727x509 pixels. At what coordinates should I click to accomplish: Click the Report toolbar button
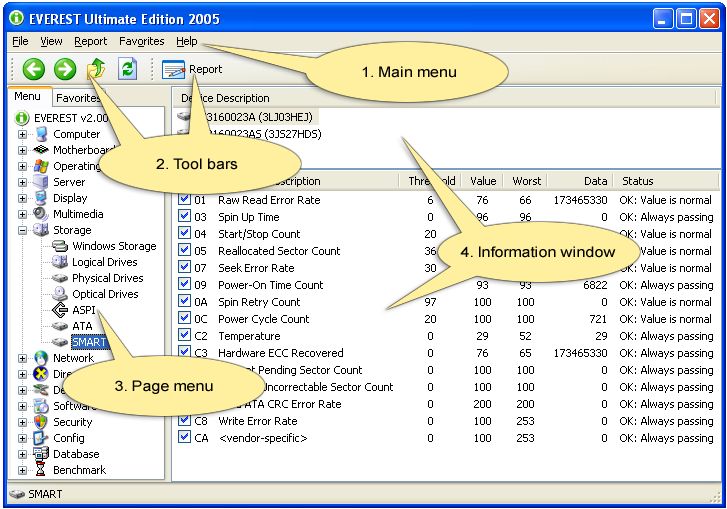point(192,69)
